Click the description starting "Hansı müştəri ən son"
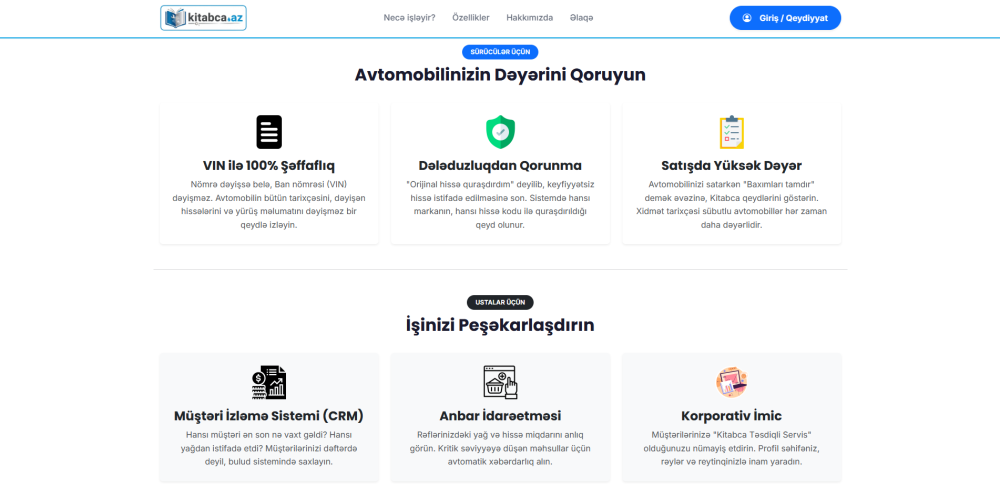 (269, 448)
